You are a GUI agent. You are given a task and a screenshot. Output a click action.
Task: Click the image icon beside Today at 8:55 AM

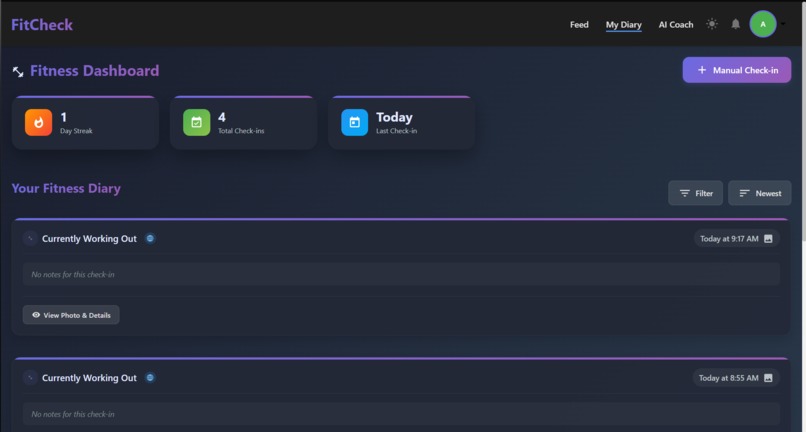(x=768, y=378)
